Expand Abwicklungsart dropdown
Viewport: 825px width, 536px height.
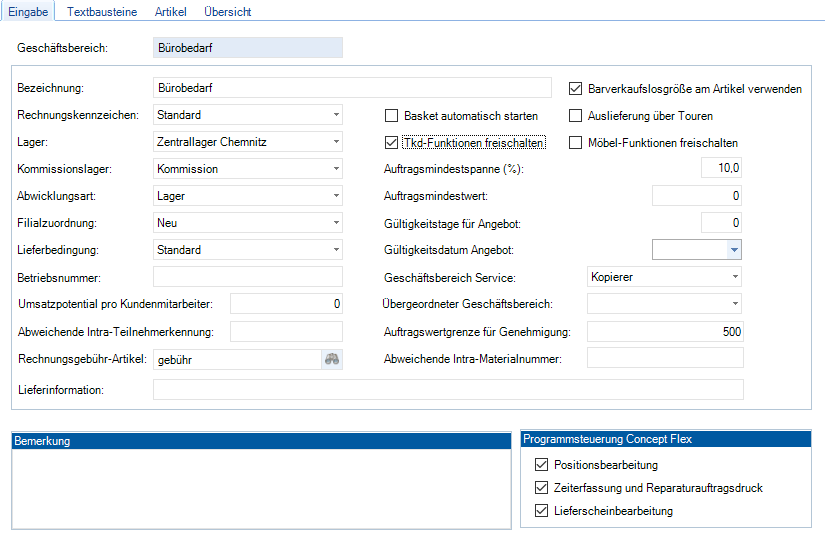(335, 196)
